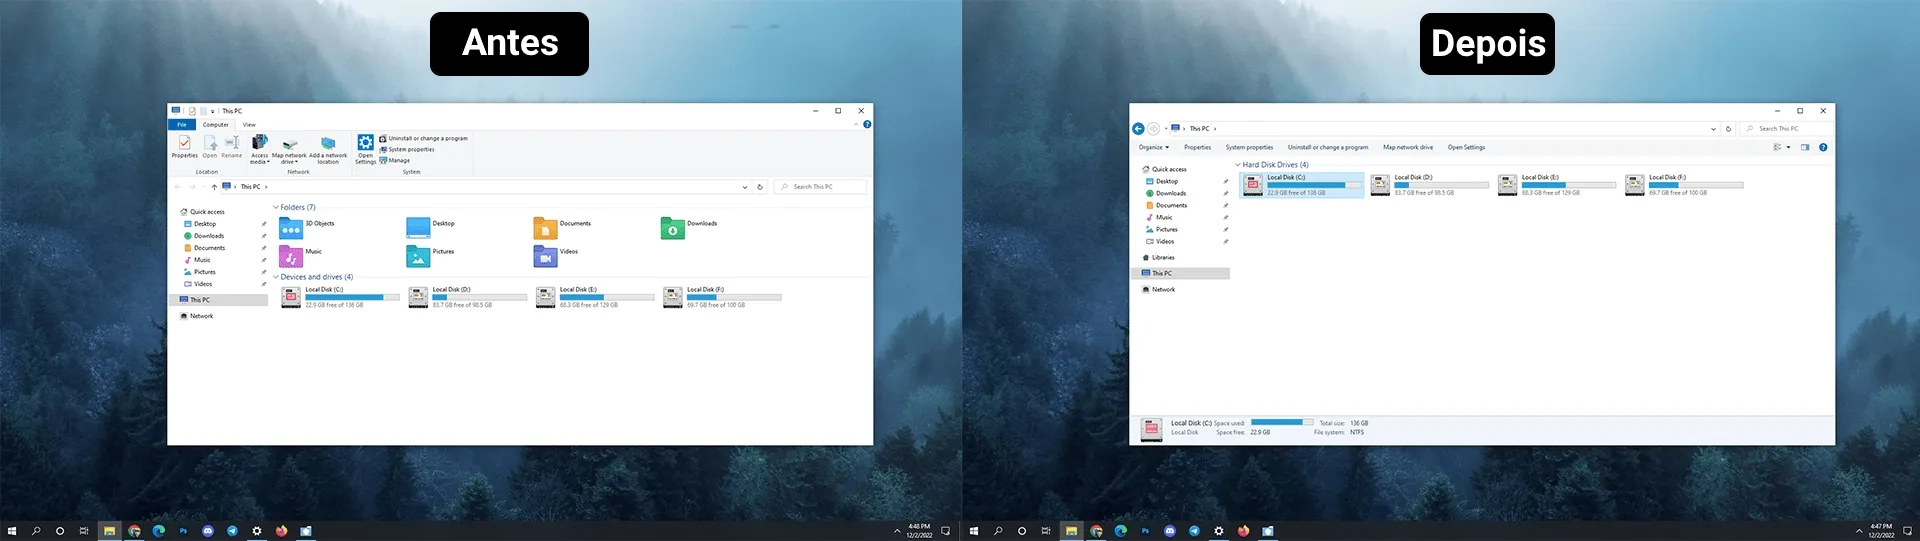Click blue Back button in Depois window

coord(1138,129)
